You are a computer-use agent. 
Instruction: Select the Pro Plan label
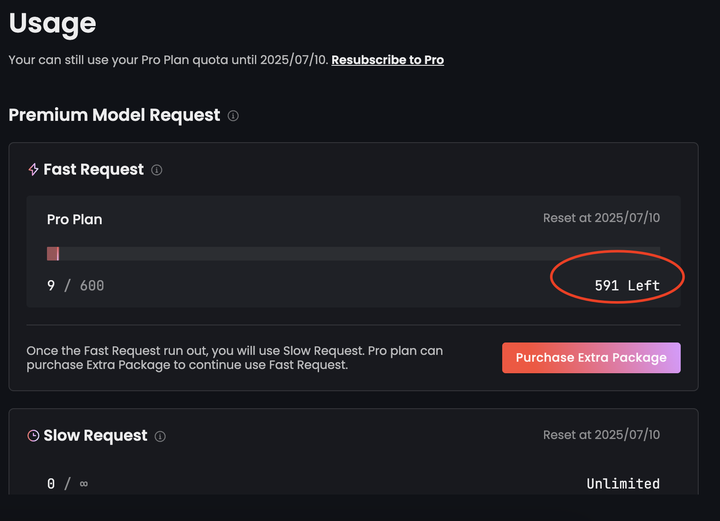pyautogui.click(x=74, y=219)
